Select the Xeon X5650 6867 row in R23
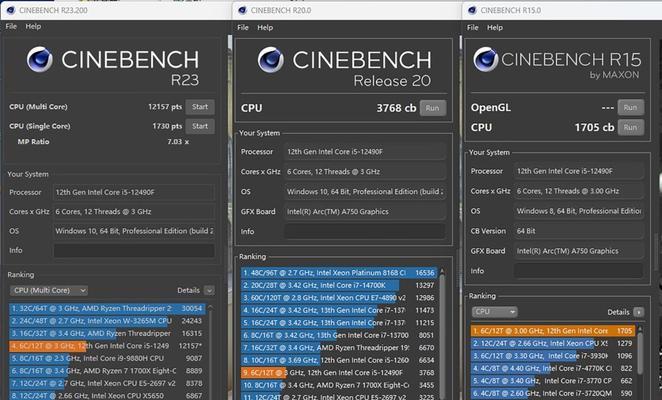The height and width of the screenshot is (400, 662). tap(107, 396)
